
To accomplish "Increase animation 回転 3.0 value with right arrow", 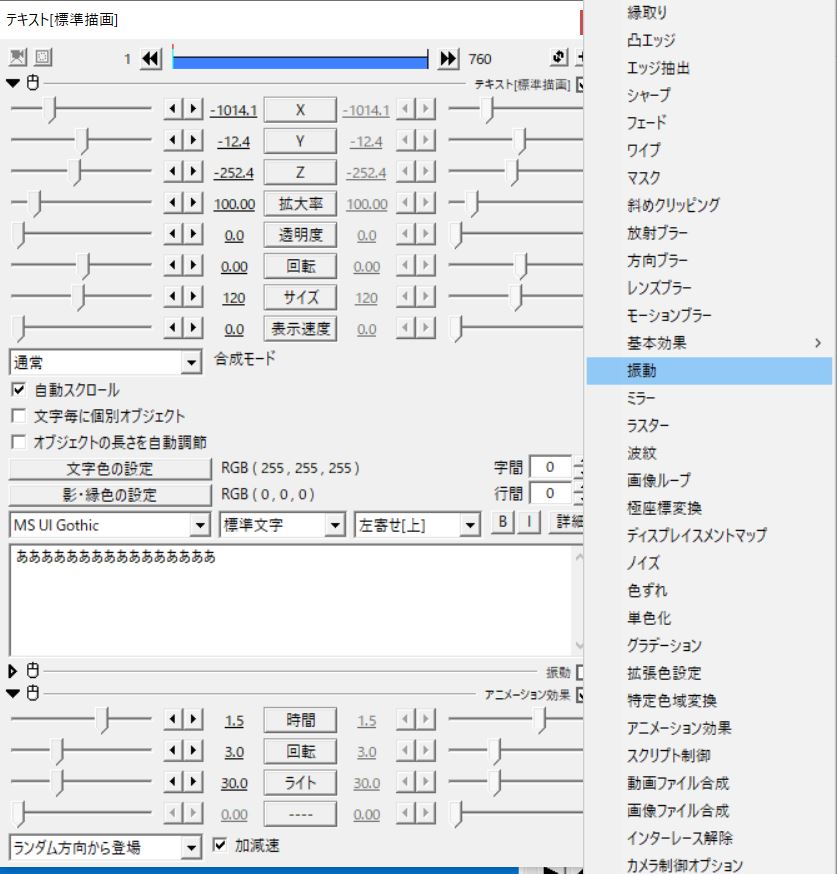I will click(193, 751).
